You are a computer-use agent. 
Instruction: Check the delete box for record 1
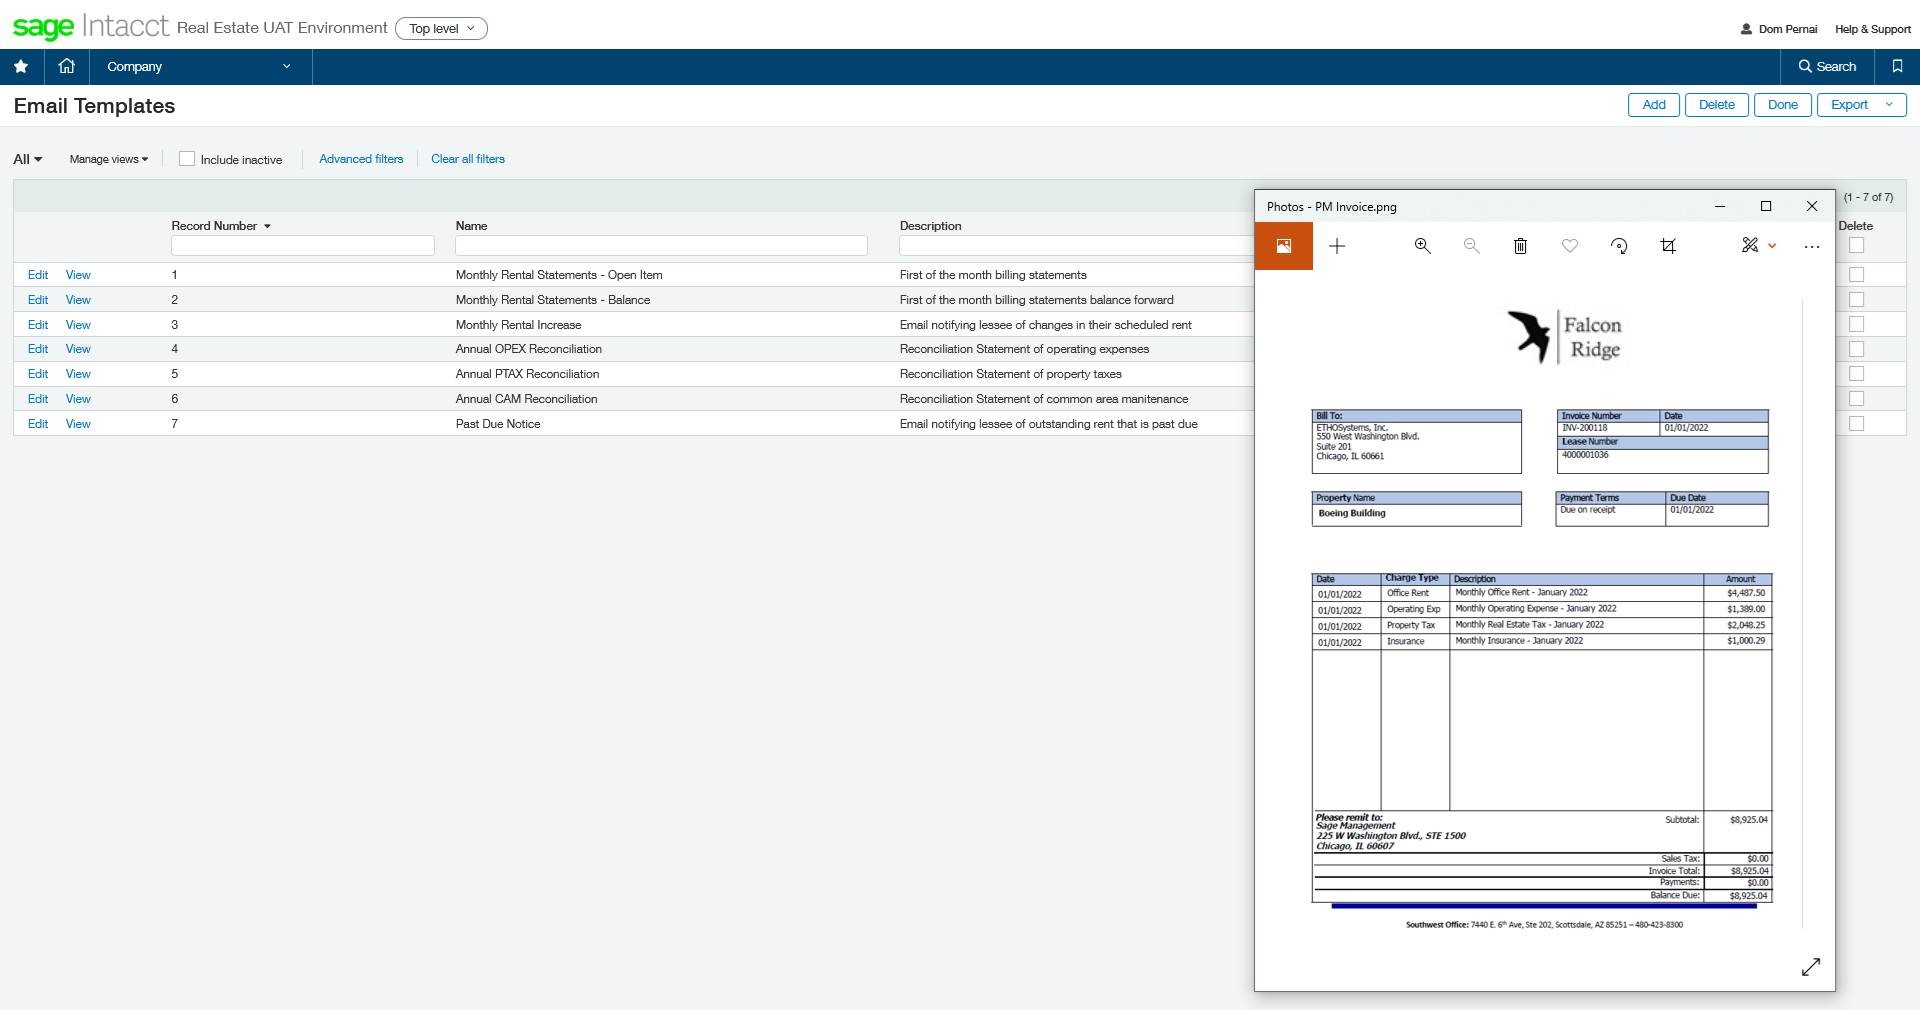click(1856, 275)
